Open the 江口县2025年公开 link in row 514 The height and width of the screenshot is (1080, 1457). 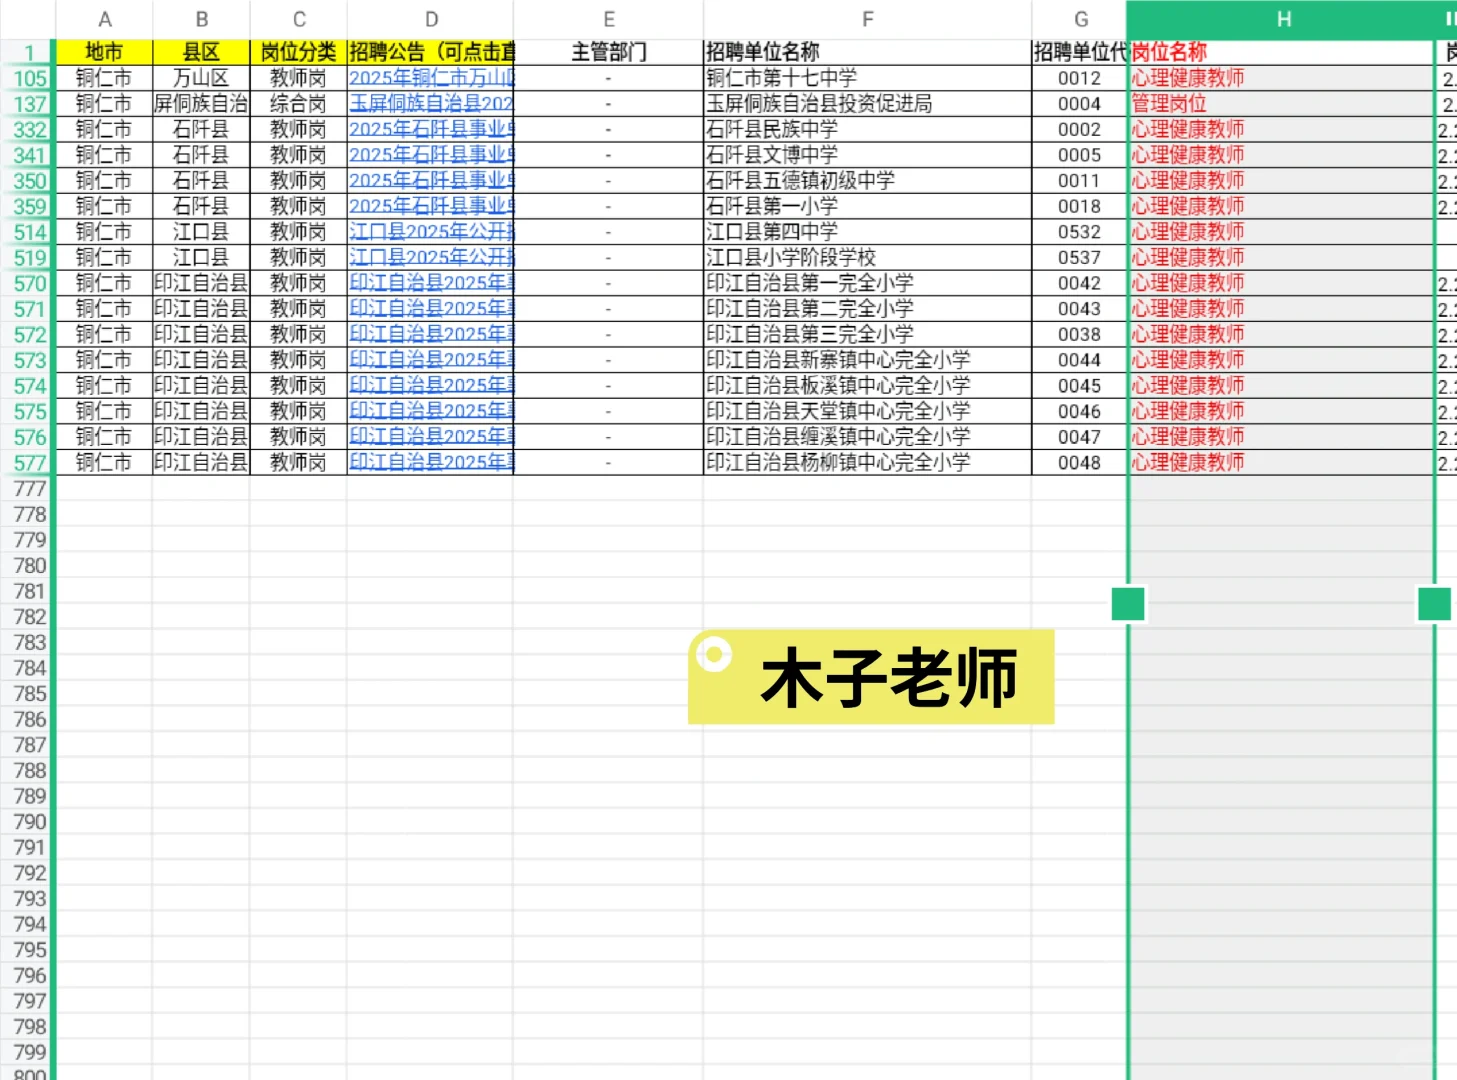point(431,232)
